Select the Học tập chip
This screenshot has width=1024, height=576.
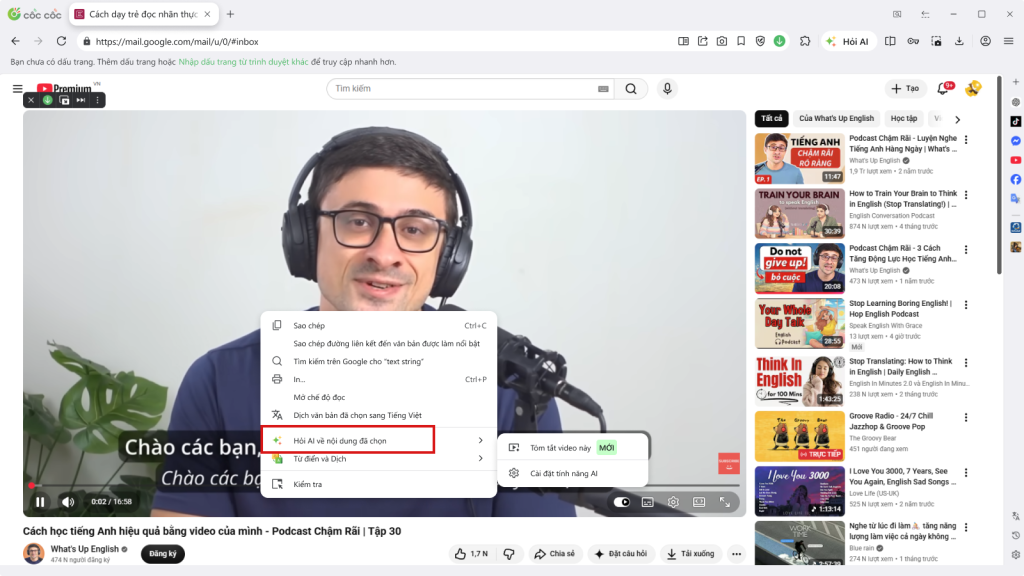point(904,118)
